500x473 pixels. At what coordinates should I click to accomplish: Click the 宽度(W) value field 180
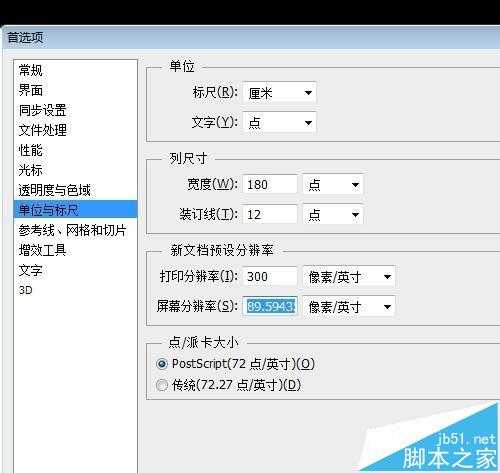[270, 184]
